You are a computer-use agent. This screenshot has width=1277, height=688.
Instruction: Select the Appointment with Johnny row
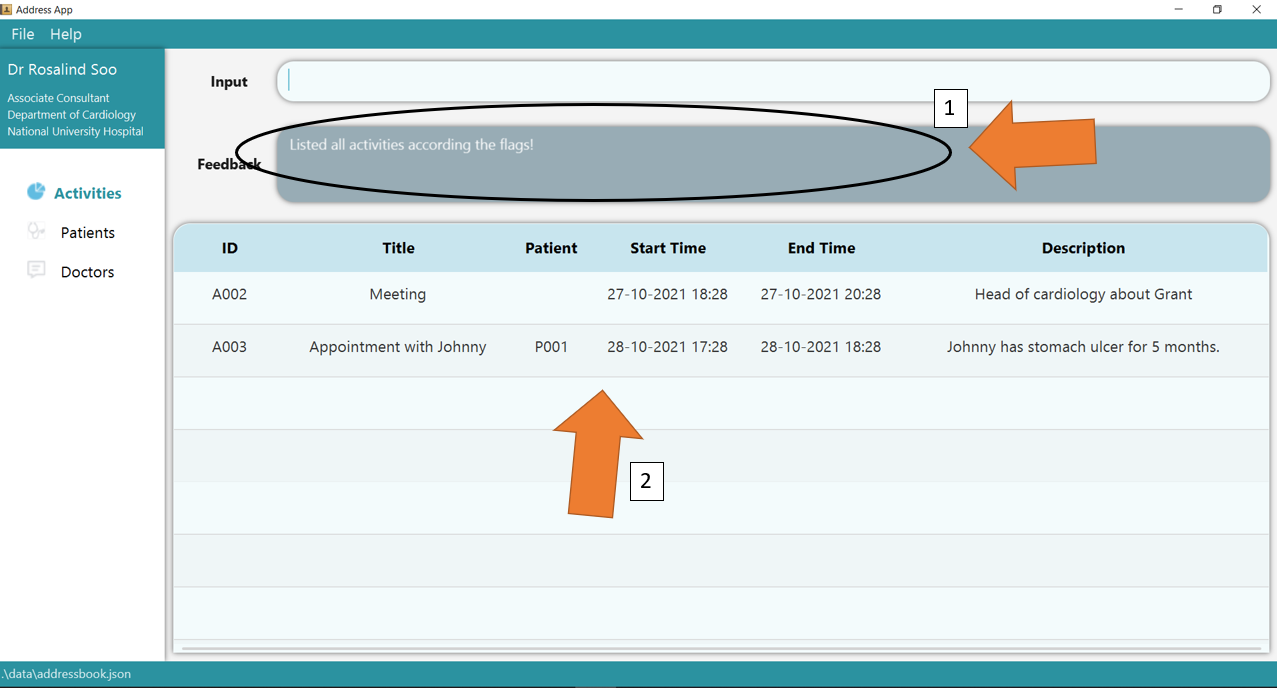coord(398,348)
